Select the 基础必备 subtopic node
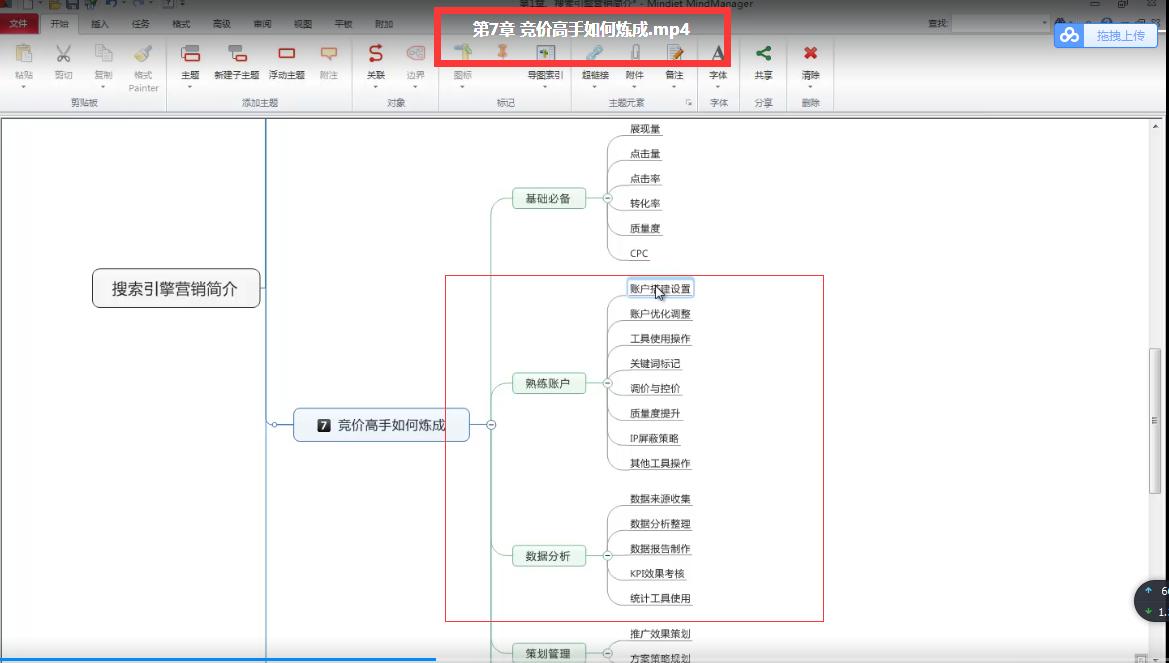The height and width of the screenshot is (663, 1169). (x=548, y=198)
